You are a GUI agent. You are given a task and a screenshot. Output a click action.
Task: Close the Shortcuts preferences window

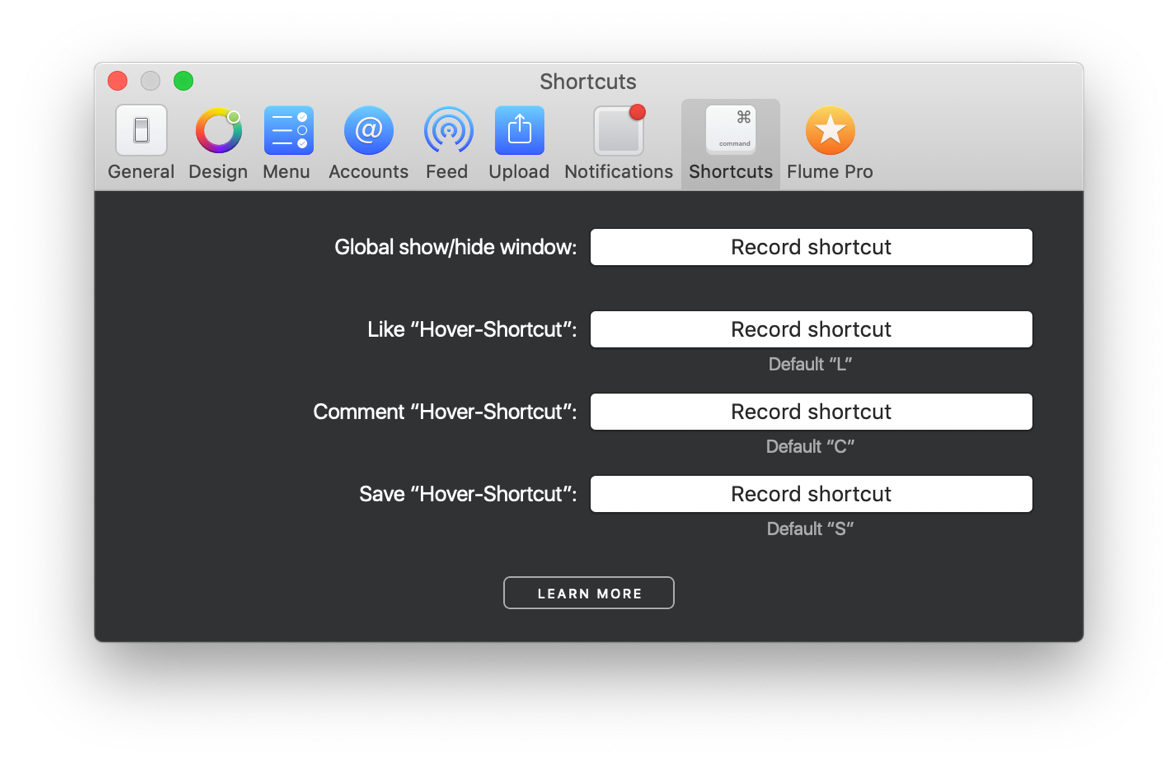(118, 80)
